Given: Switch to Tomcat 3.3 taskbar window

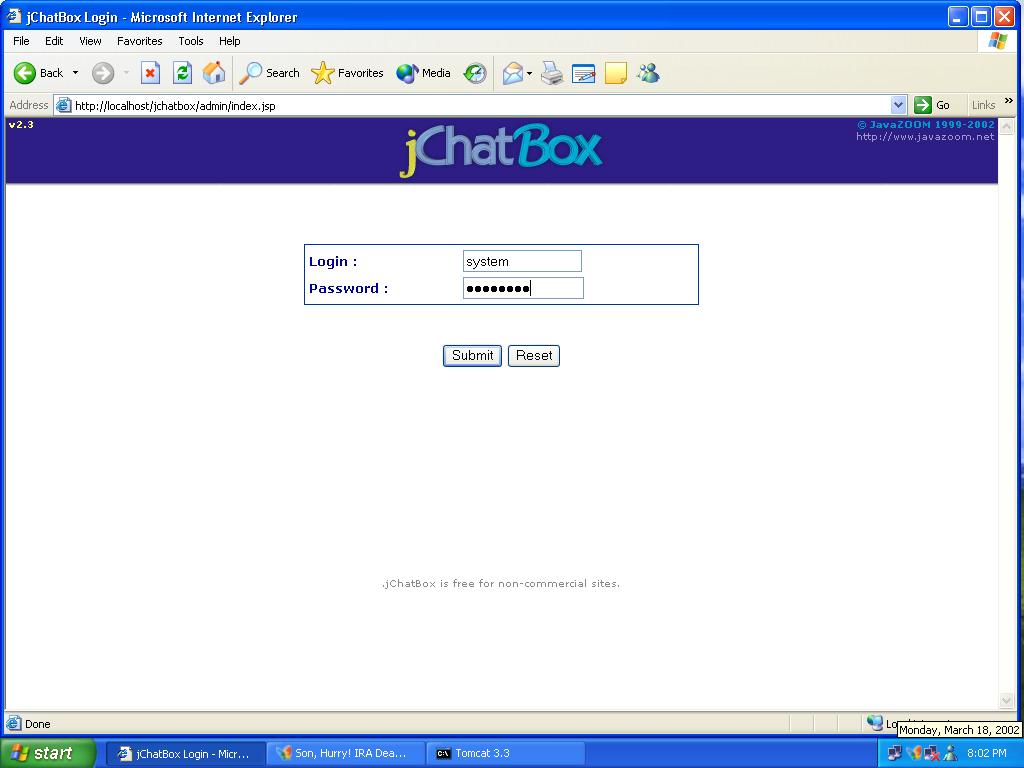Looking at the screenshot, I should pyautogui.click(x=505, y=754).
